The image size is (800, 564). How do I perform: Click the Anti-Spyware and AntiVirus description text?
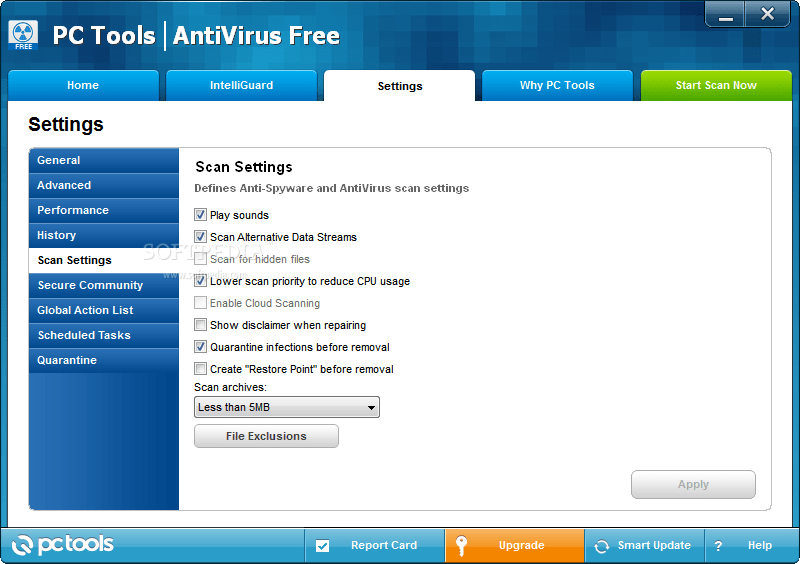coord(332,188)
